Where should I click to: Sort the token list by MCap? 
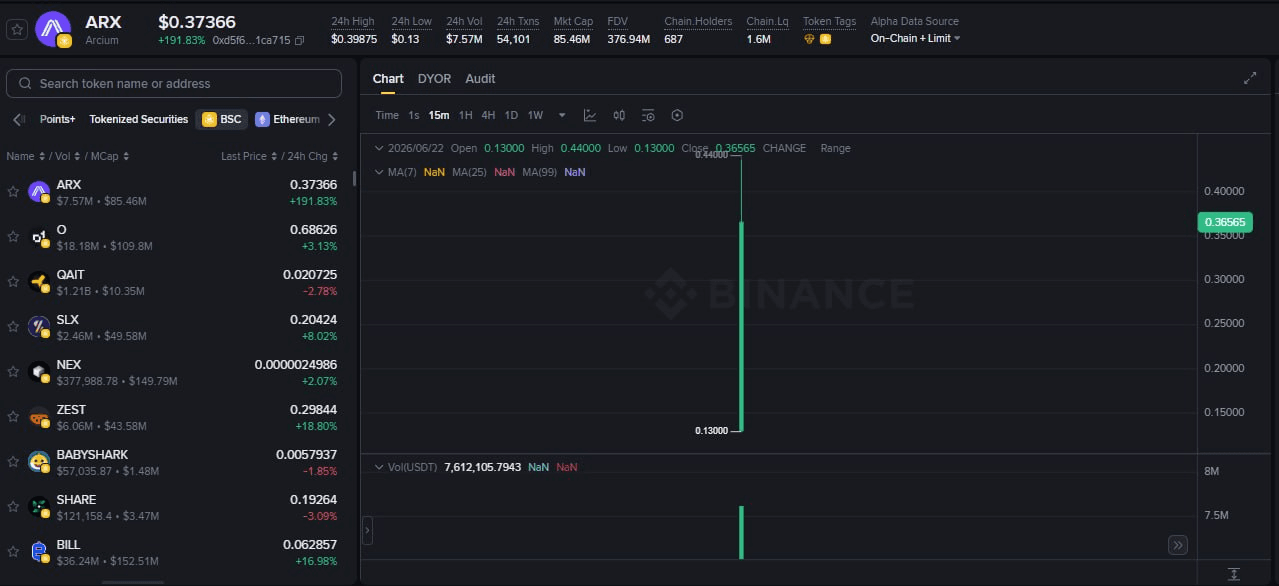108,156
